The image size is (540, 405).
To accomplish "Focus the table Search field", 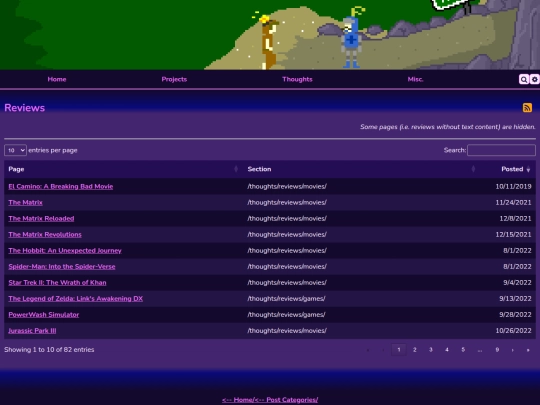I will pos(501,150).
